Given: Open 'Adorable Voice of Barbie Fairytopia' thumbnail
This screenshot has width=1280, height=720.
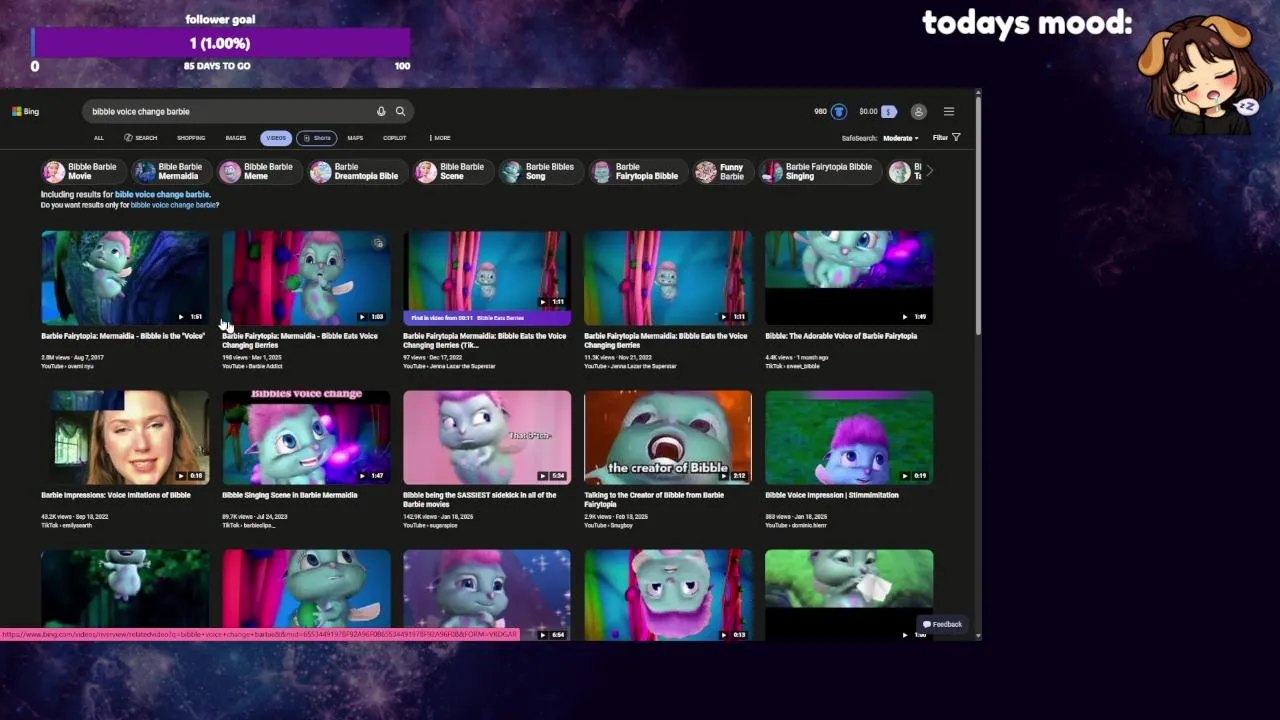Looking at the screenshot, I should point(849,278).
